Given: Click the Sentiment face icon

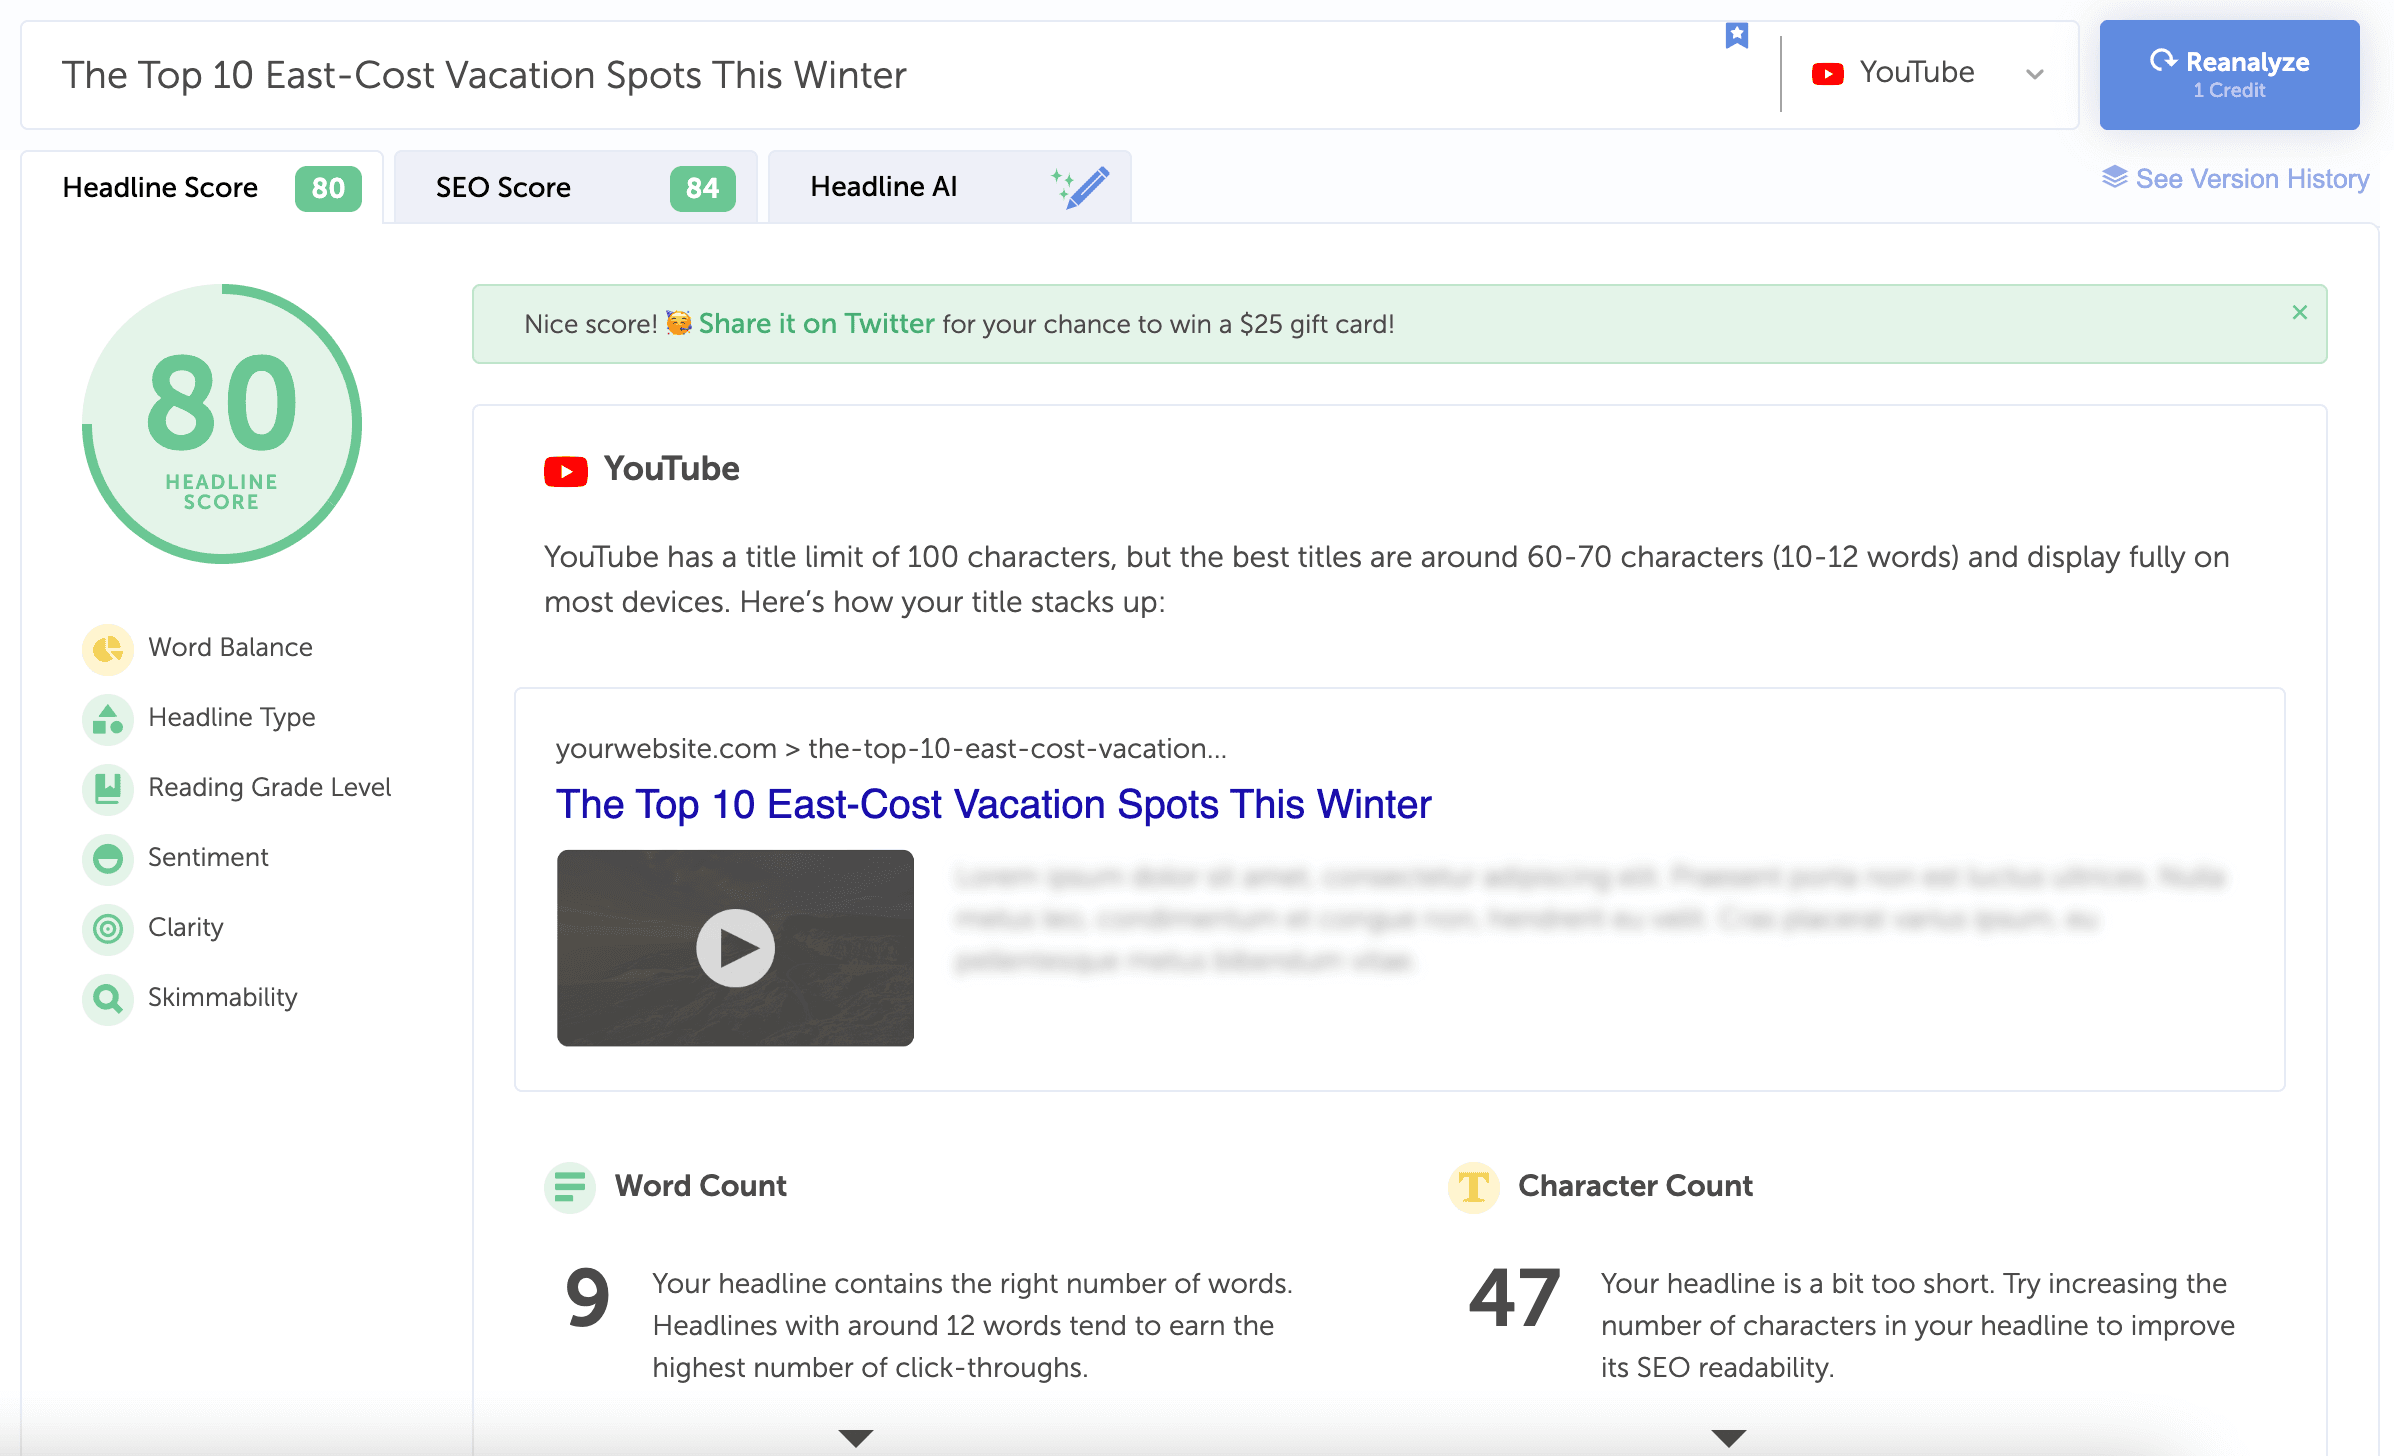Looking at the screenshot, I should (108, 859).
